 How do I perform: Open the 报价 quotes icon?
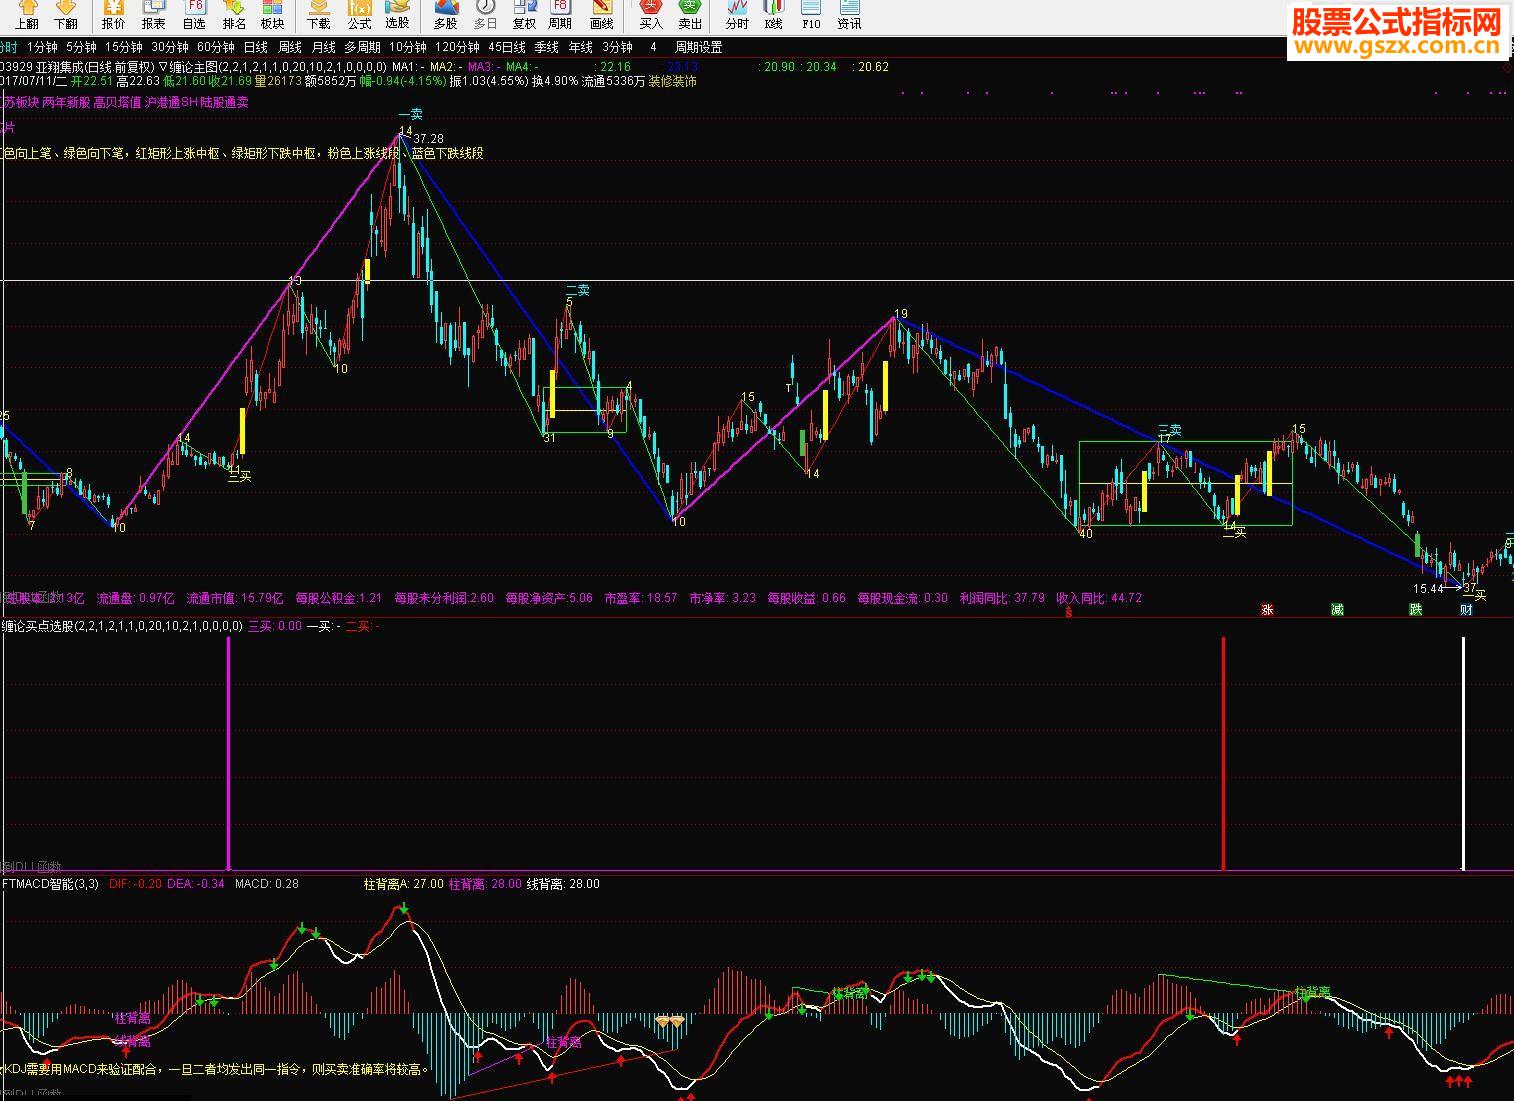coord(114,15)
